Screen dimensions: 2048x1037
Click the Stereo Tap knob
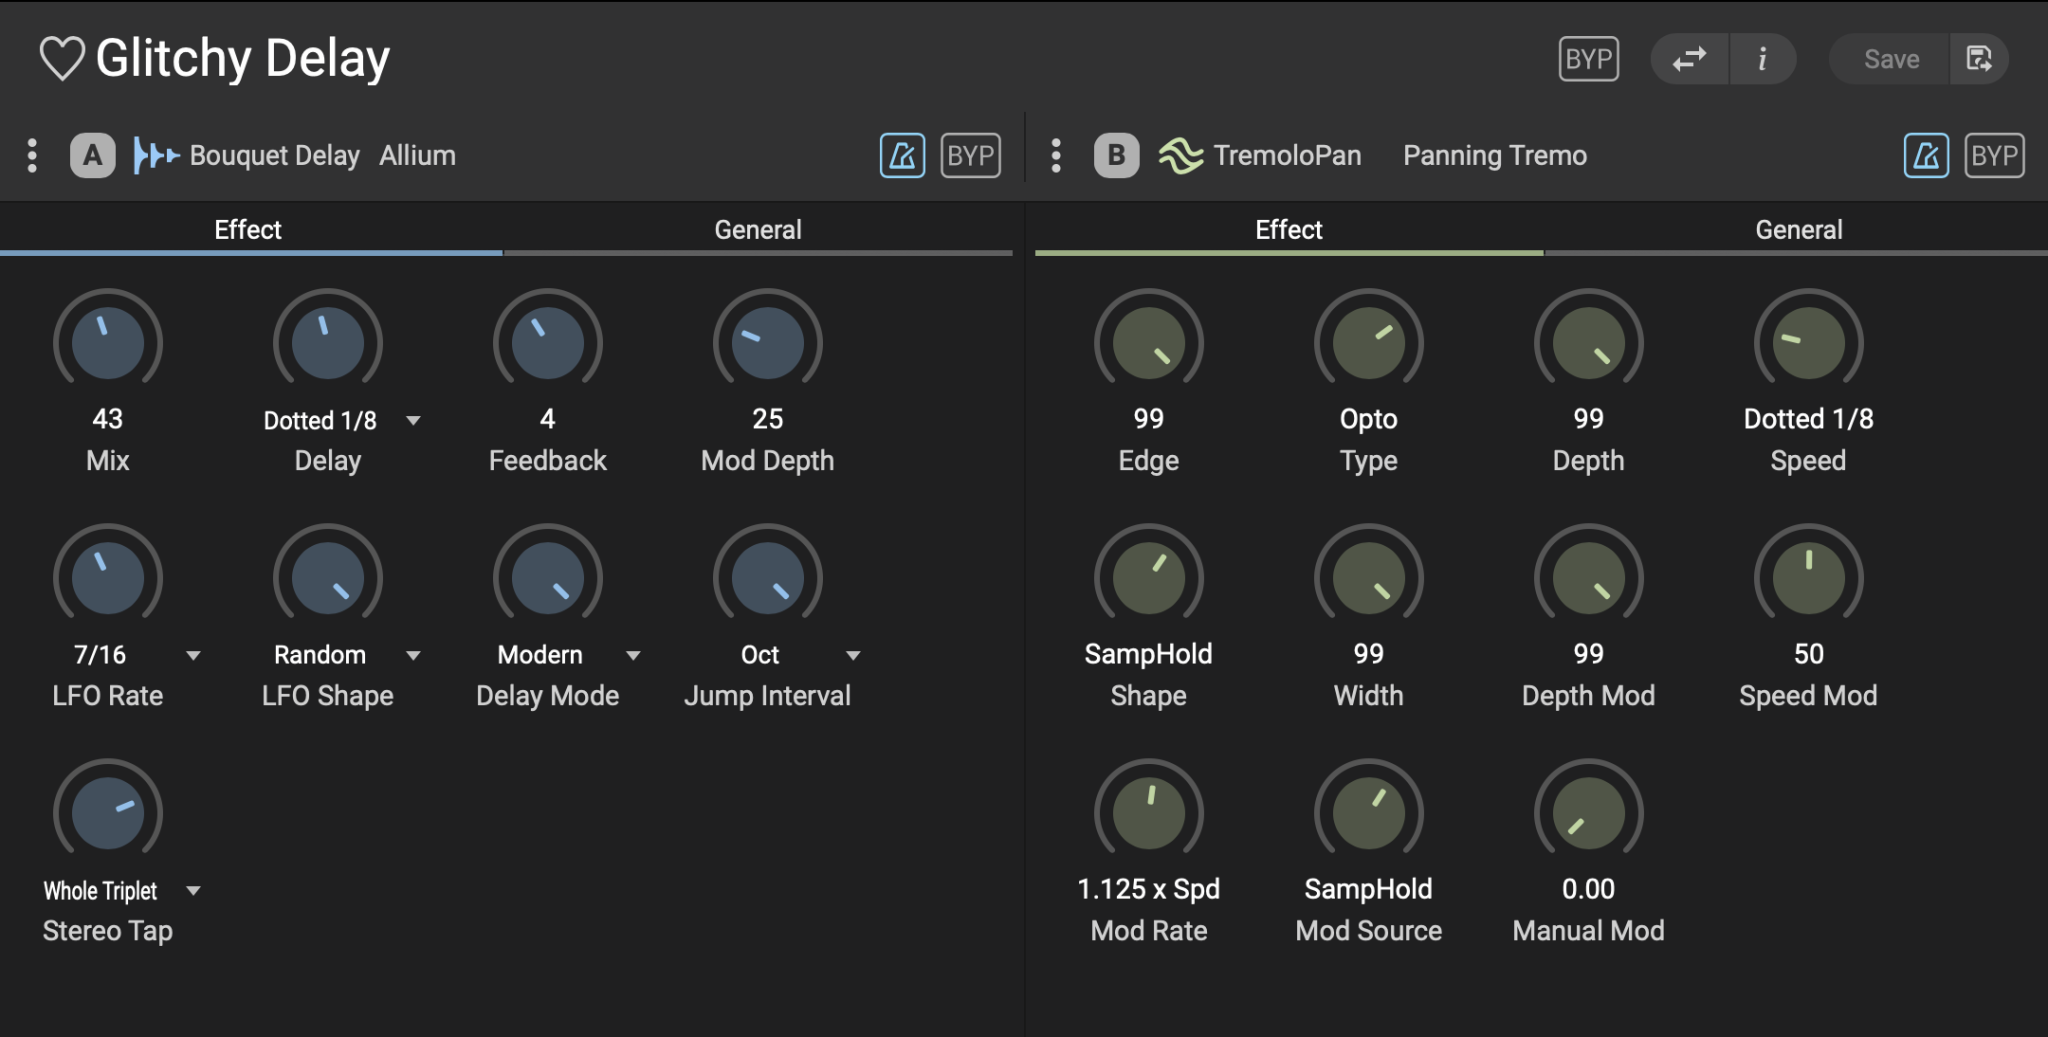click(x=108, y=812)
